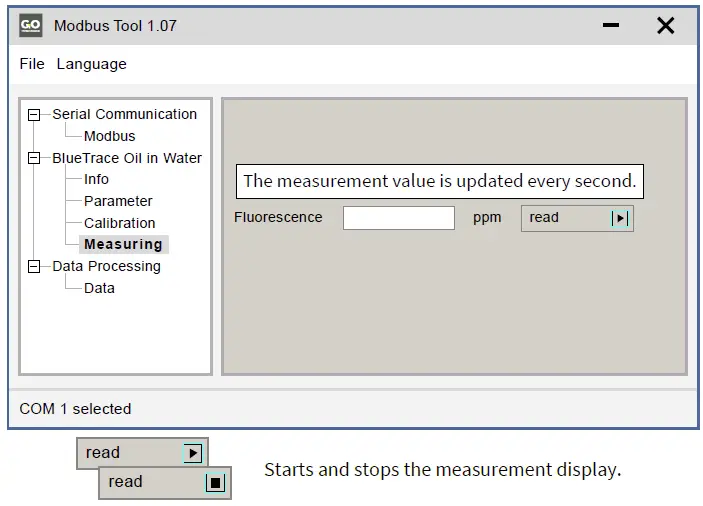Click the play icon on the sample button below the window
This screenshot has height=506, width=703.
click(x=193, y=453)
